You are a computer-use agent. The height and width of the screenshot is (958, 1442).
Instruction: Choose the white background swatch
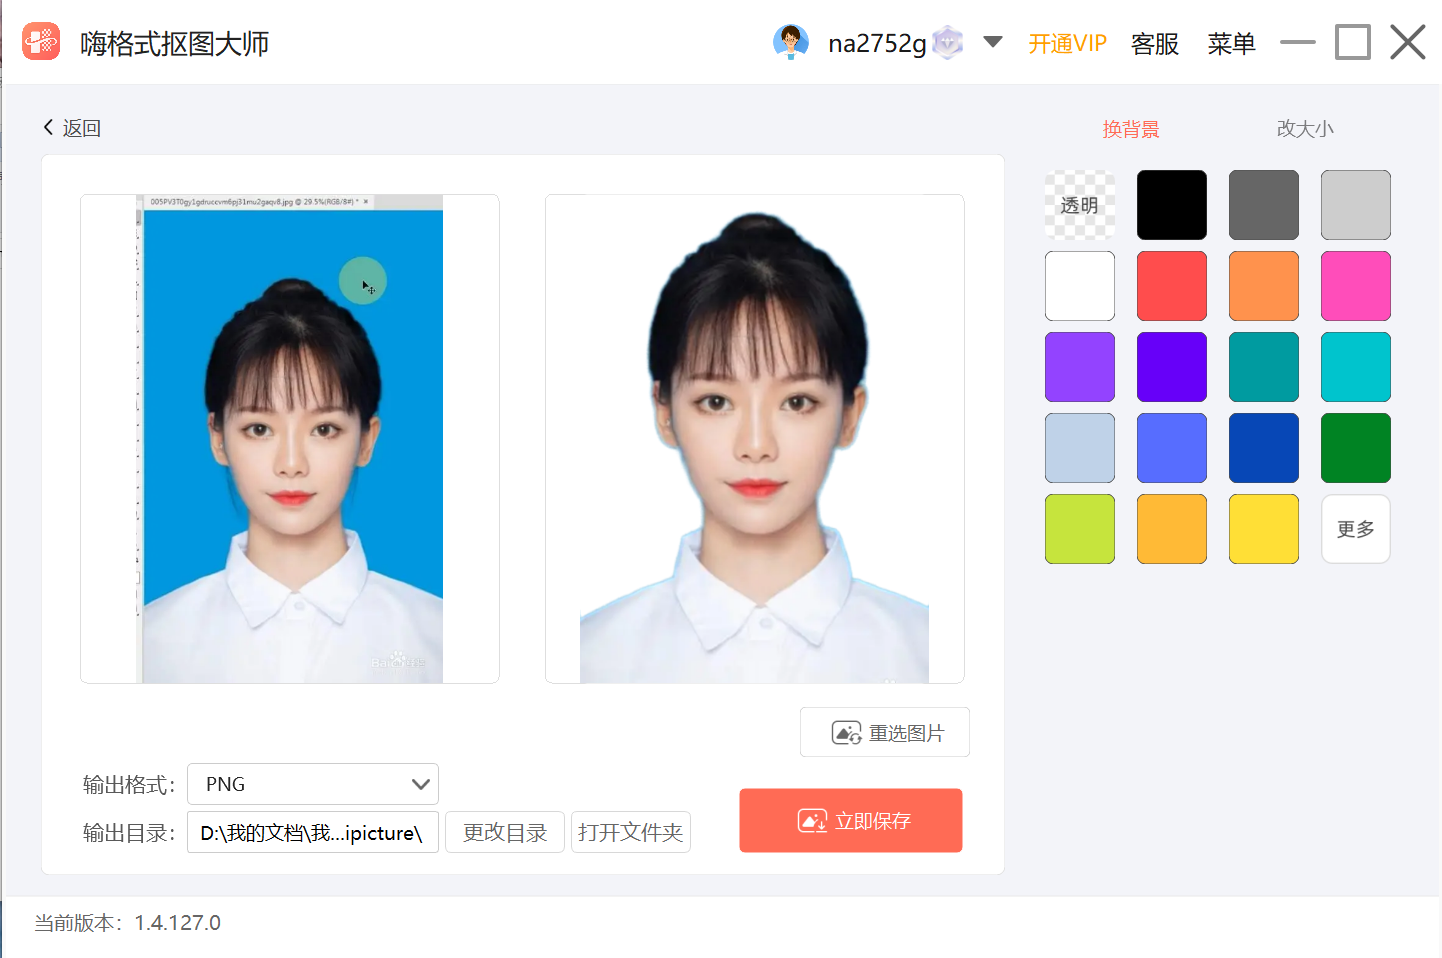[1080, 286]
